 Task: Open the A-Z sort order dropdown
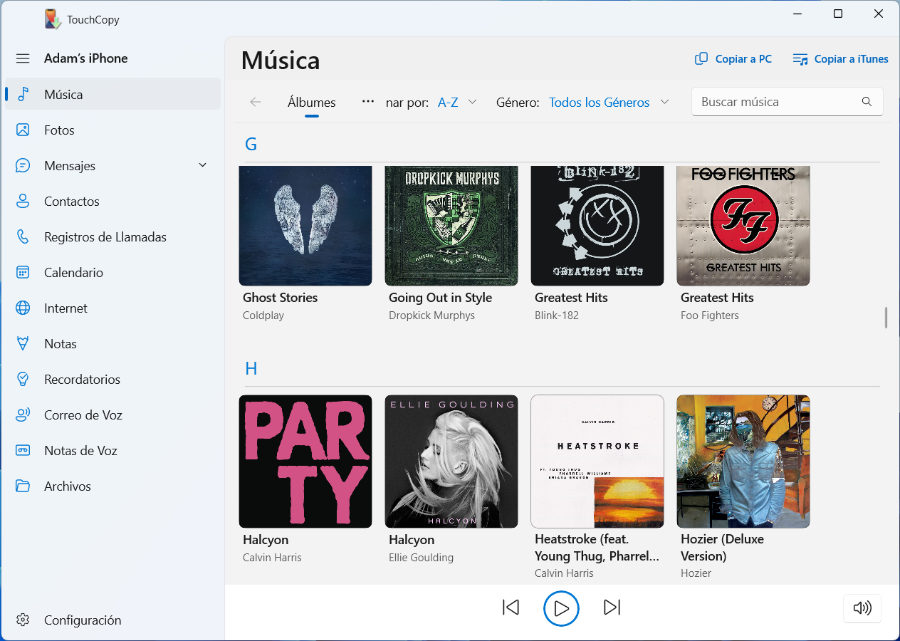click(x=457, y=102)
